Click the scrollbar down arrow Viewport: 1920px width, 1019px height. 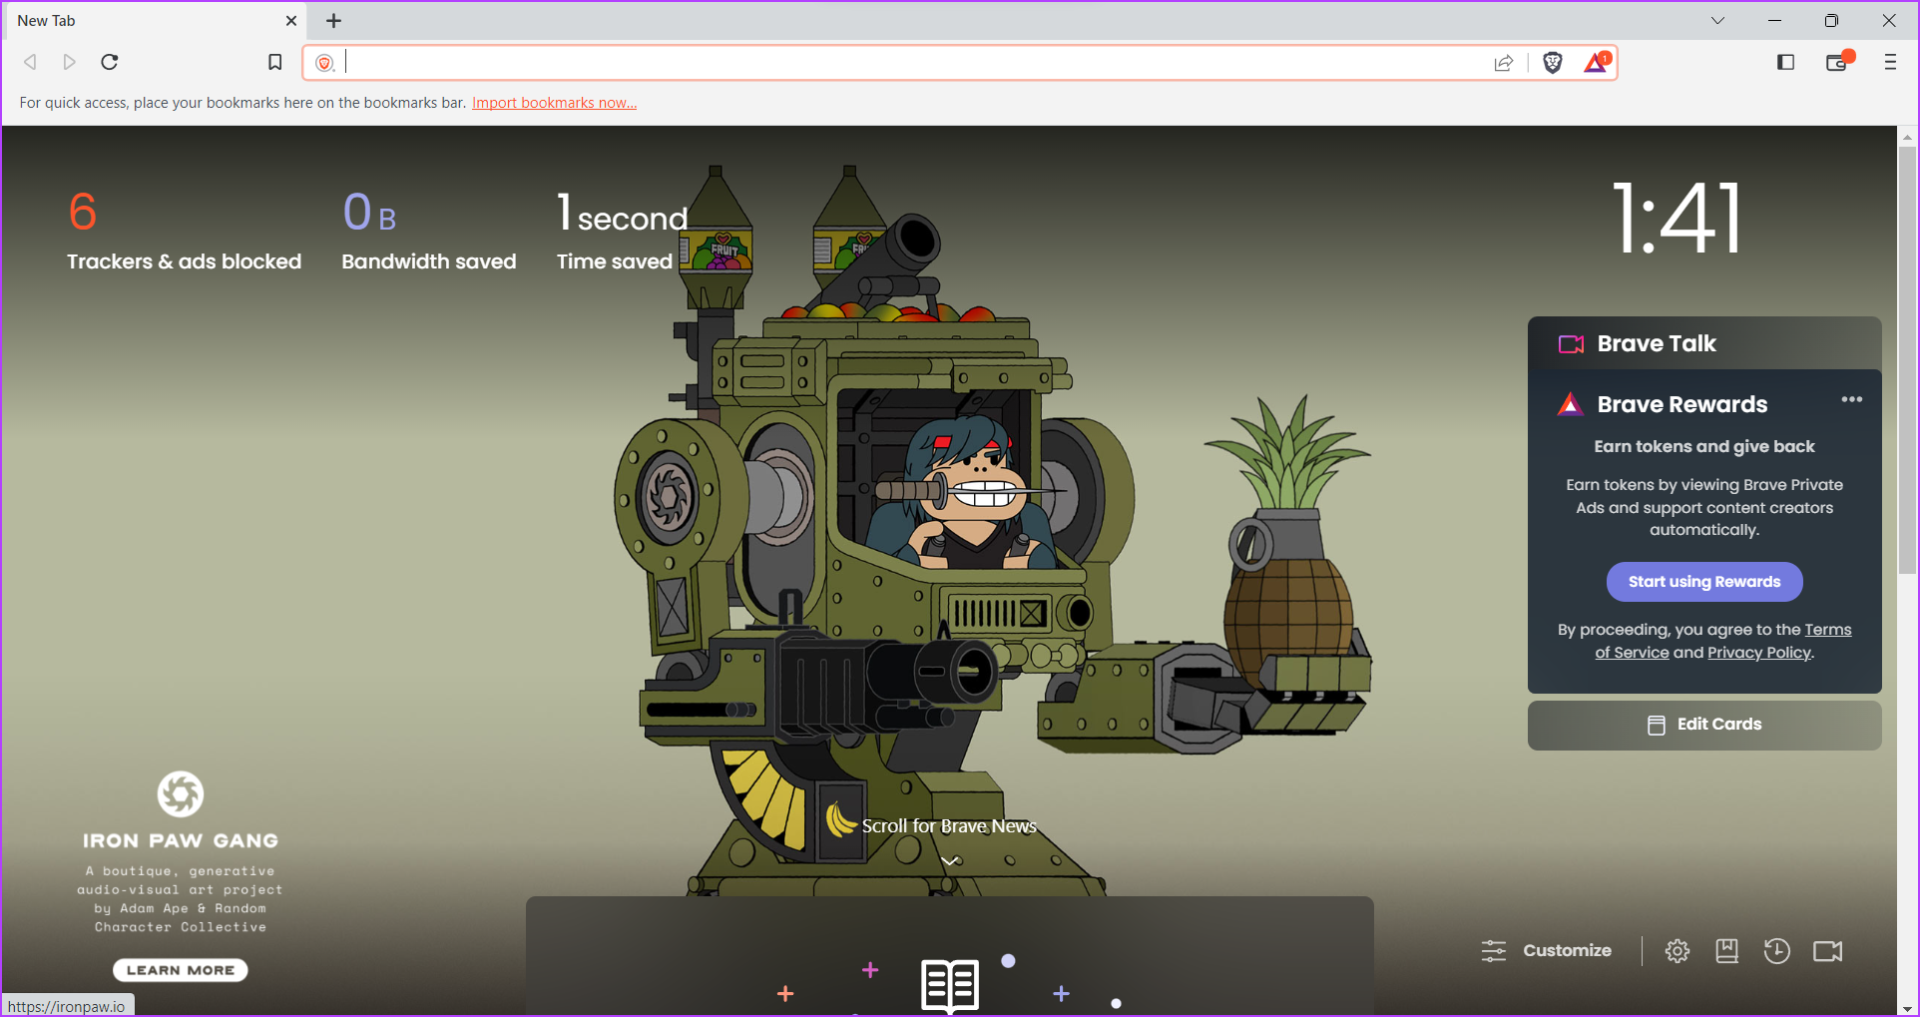pos(1908,1008)
